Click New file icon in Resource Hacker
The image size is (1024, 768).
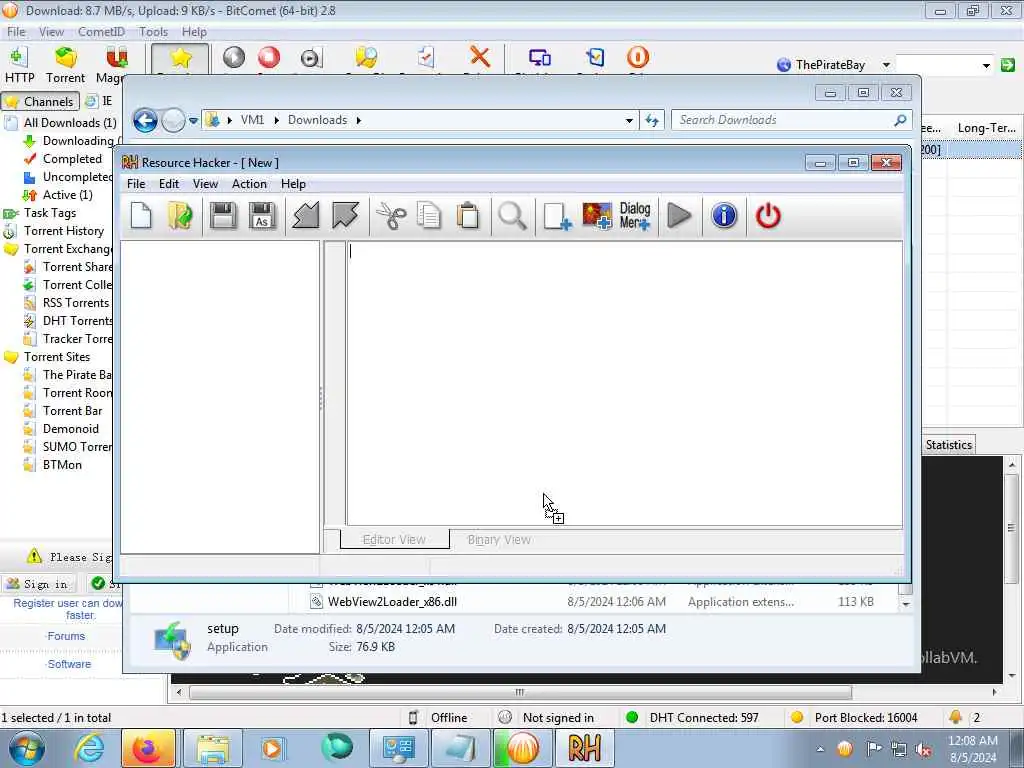pyautogui.click(x=141, y=216)
